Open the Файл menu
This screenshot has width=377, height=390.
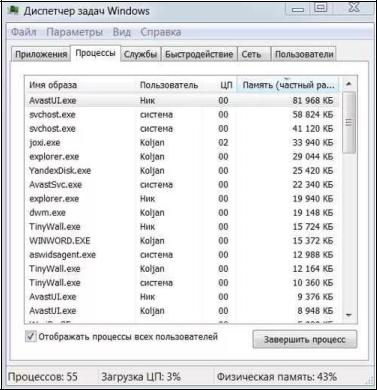pos(24,32)
